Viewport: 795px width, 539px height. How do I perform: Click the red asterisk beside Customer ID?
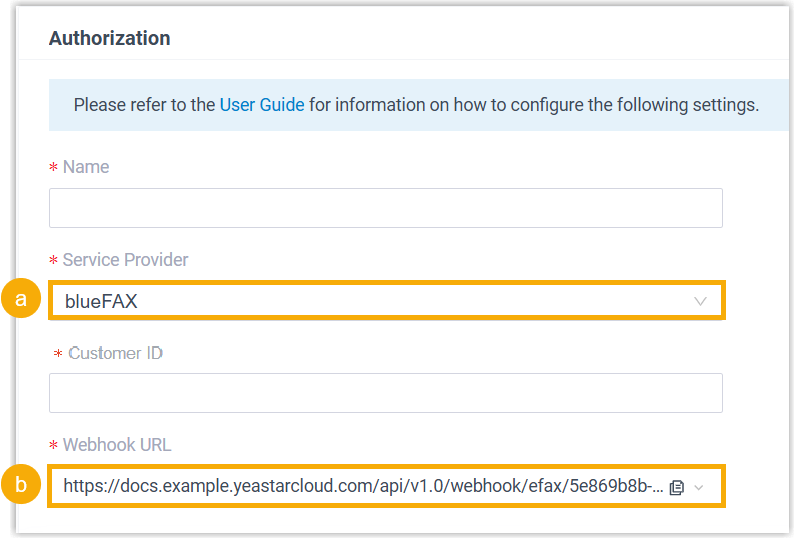point(58,355)
